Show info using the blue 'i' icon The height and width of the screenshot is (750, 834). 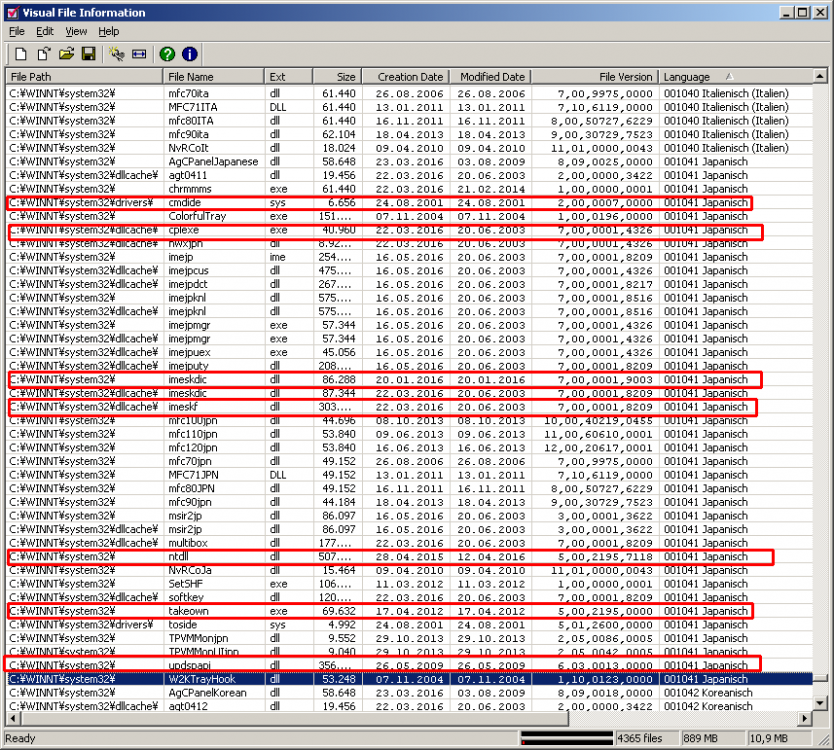coord(189,54)
